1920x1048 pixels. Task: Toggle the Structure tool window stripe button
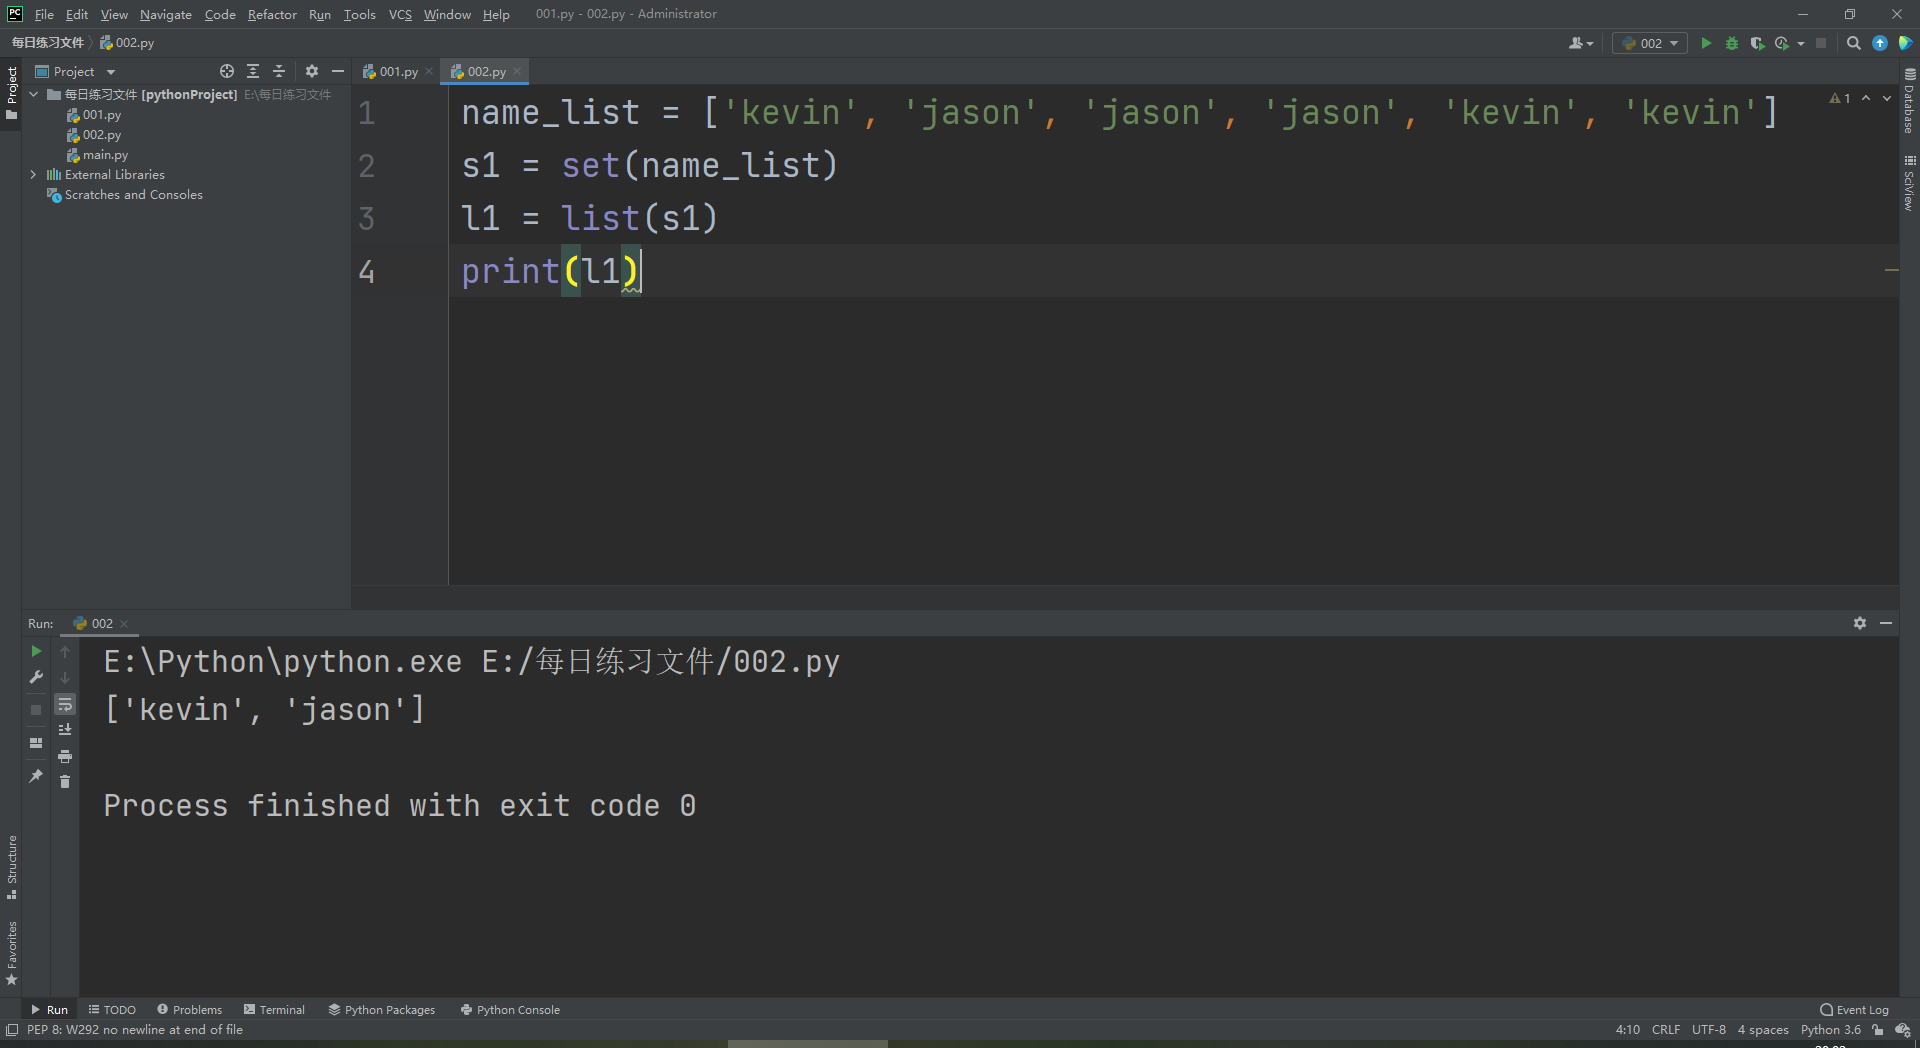tap(11, 866)
